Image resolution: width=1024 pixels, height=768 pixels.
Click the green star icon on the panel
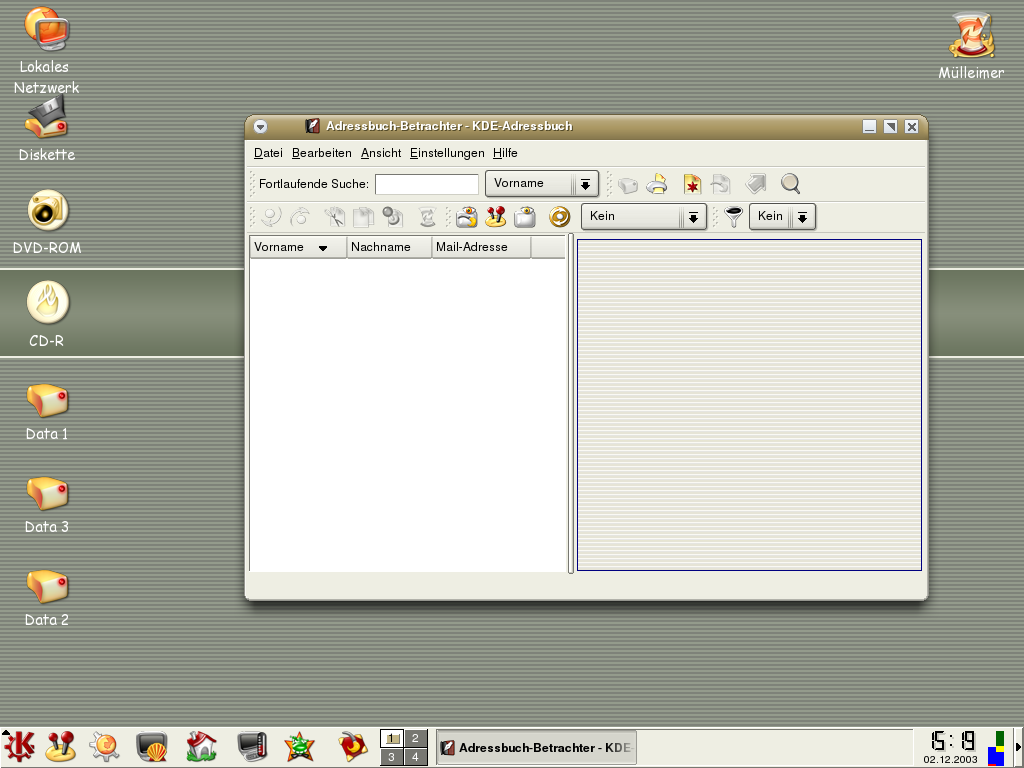click(300, 746)
